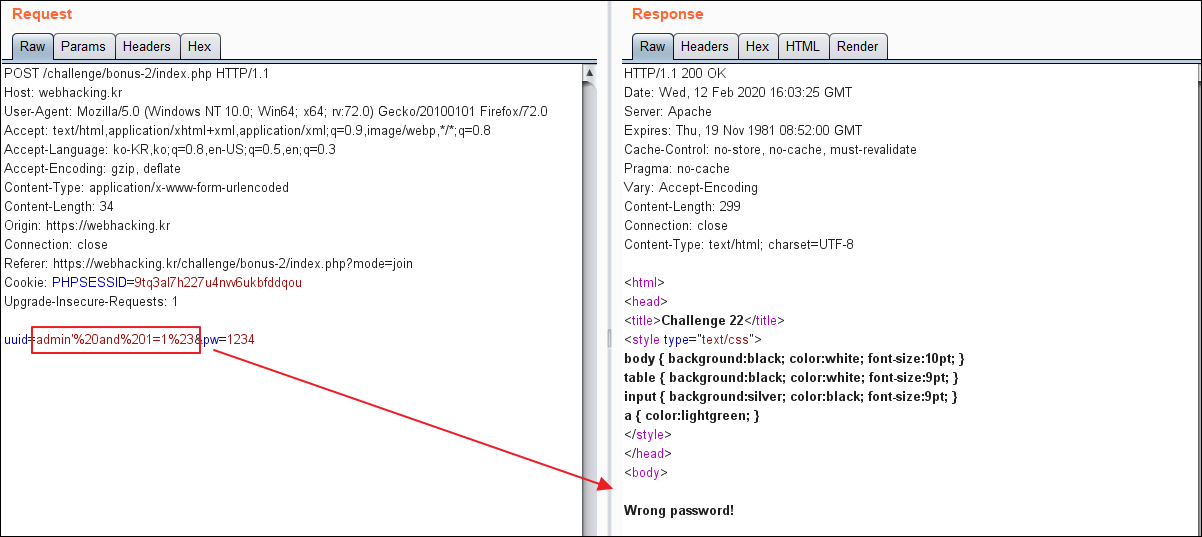Click the Wrong password! response text
The height and width of the screenshot is (537, 1202).
coord(679,511)
